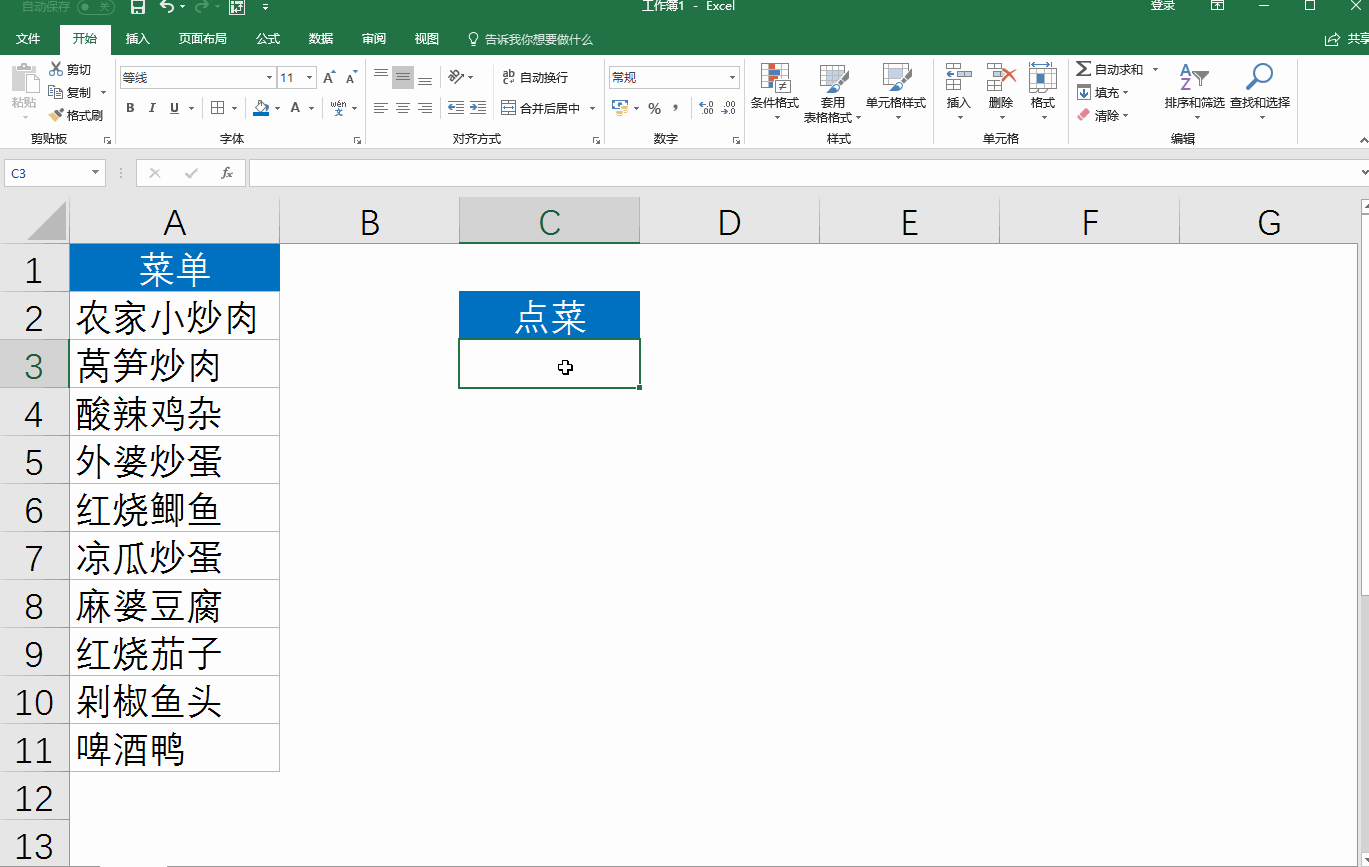
Task: Click the Delete cells (删除) icon
Action: click(1000, 79)
